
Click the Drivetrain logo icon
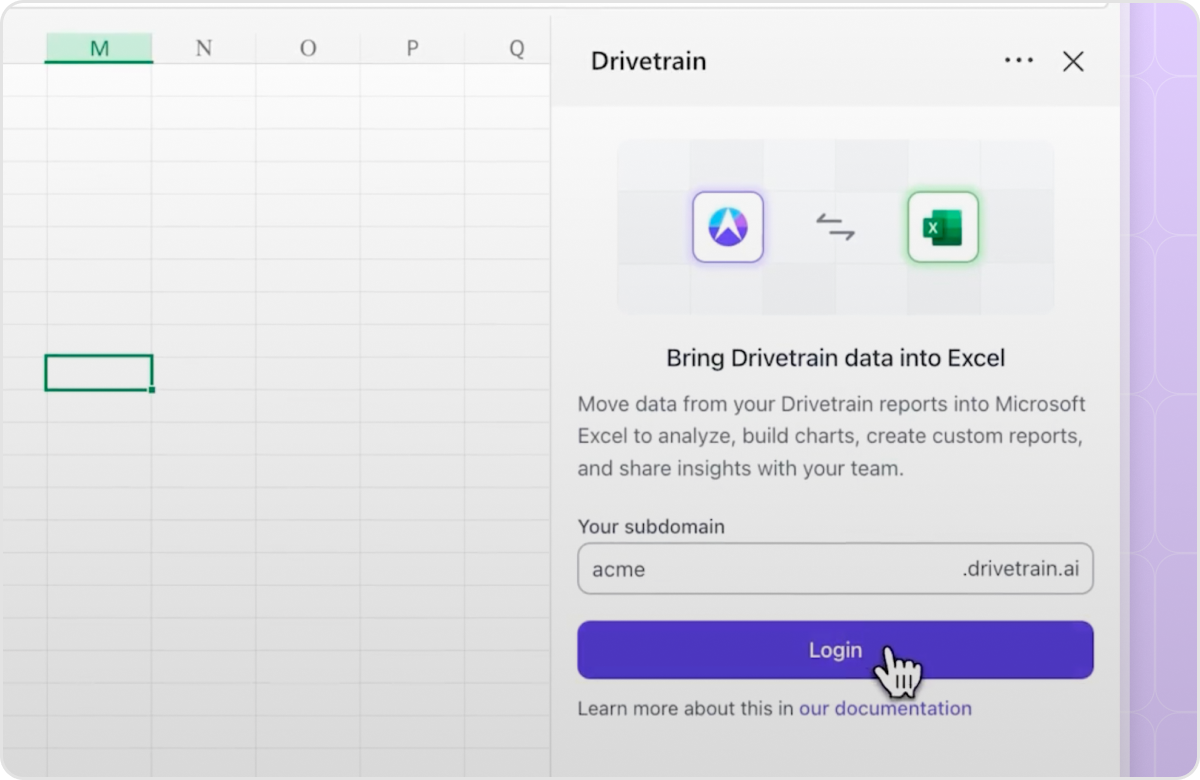[x=728, y=227]
